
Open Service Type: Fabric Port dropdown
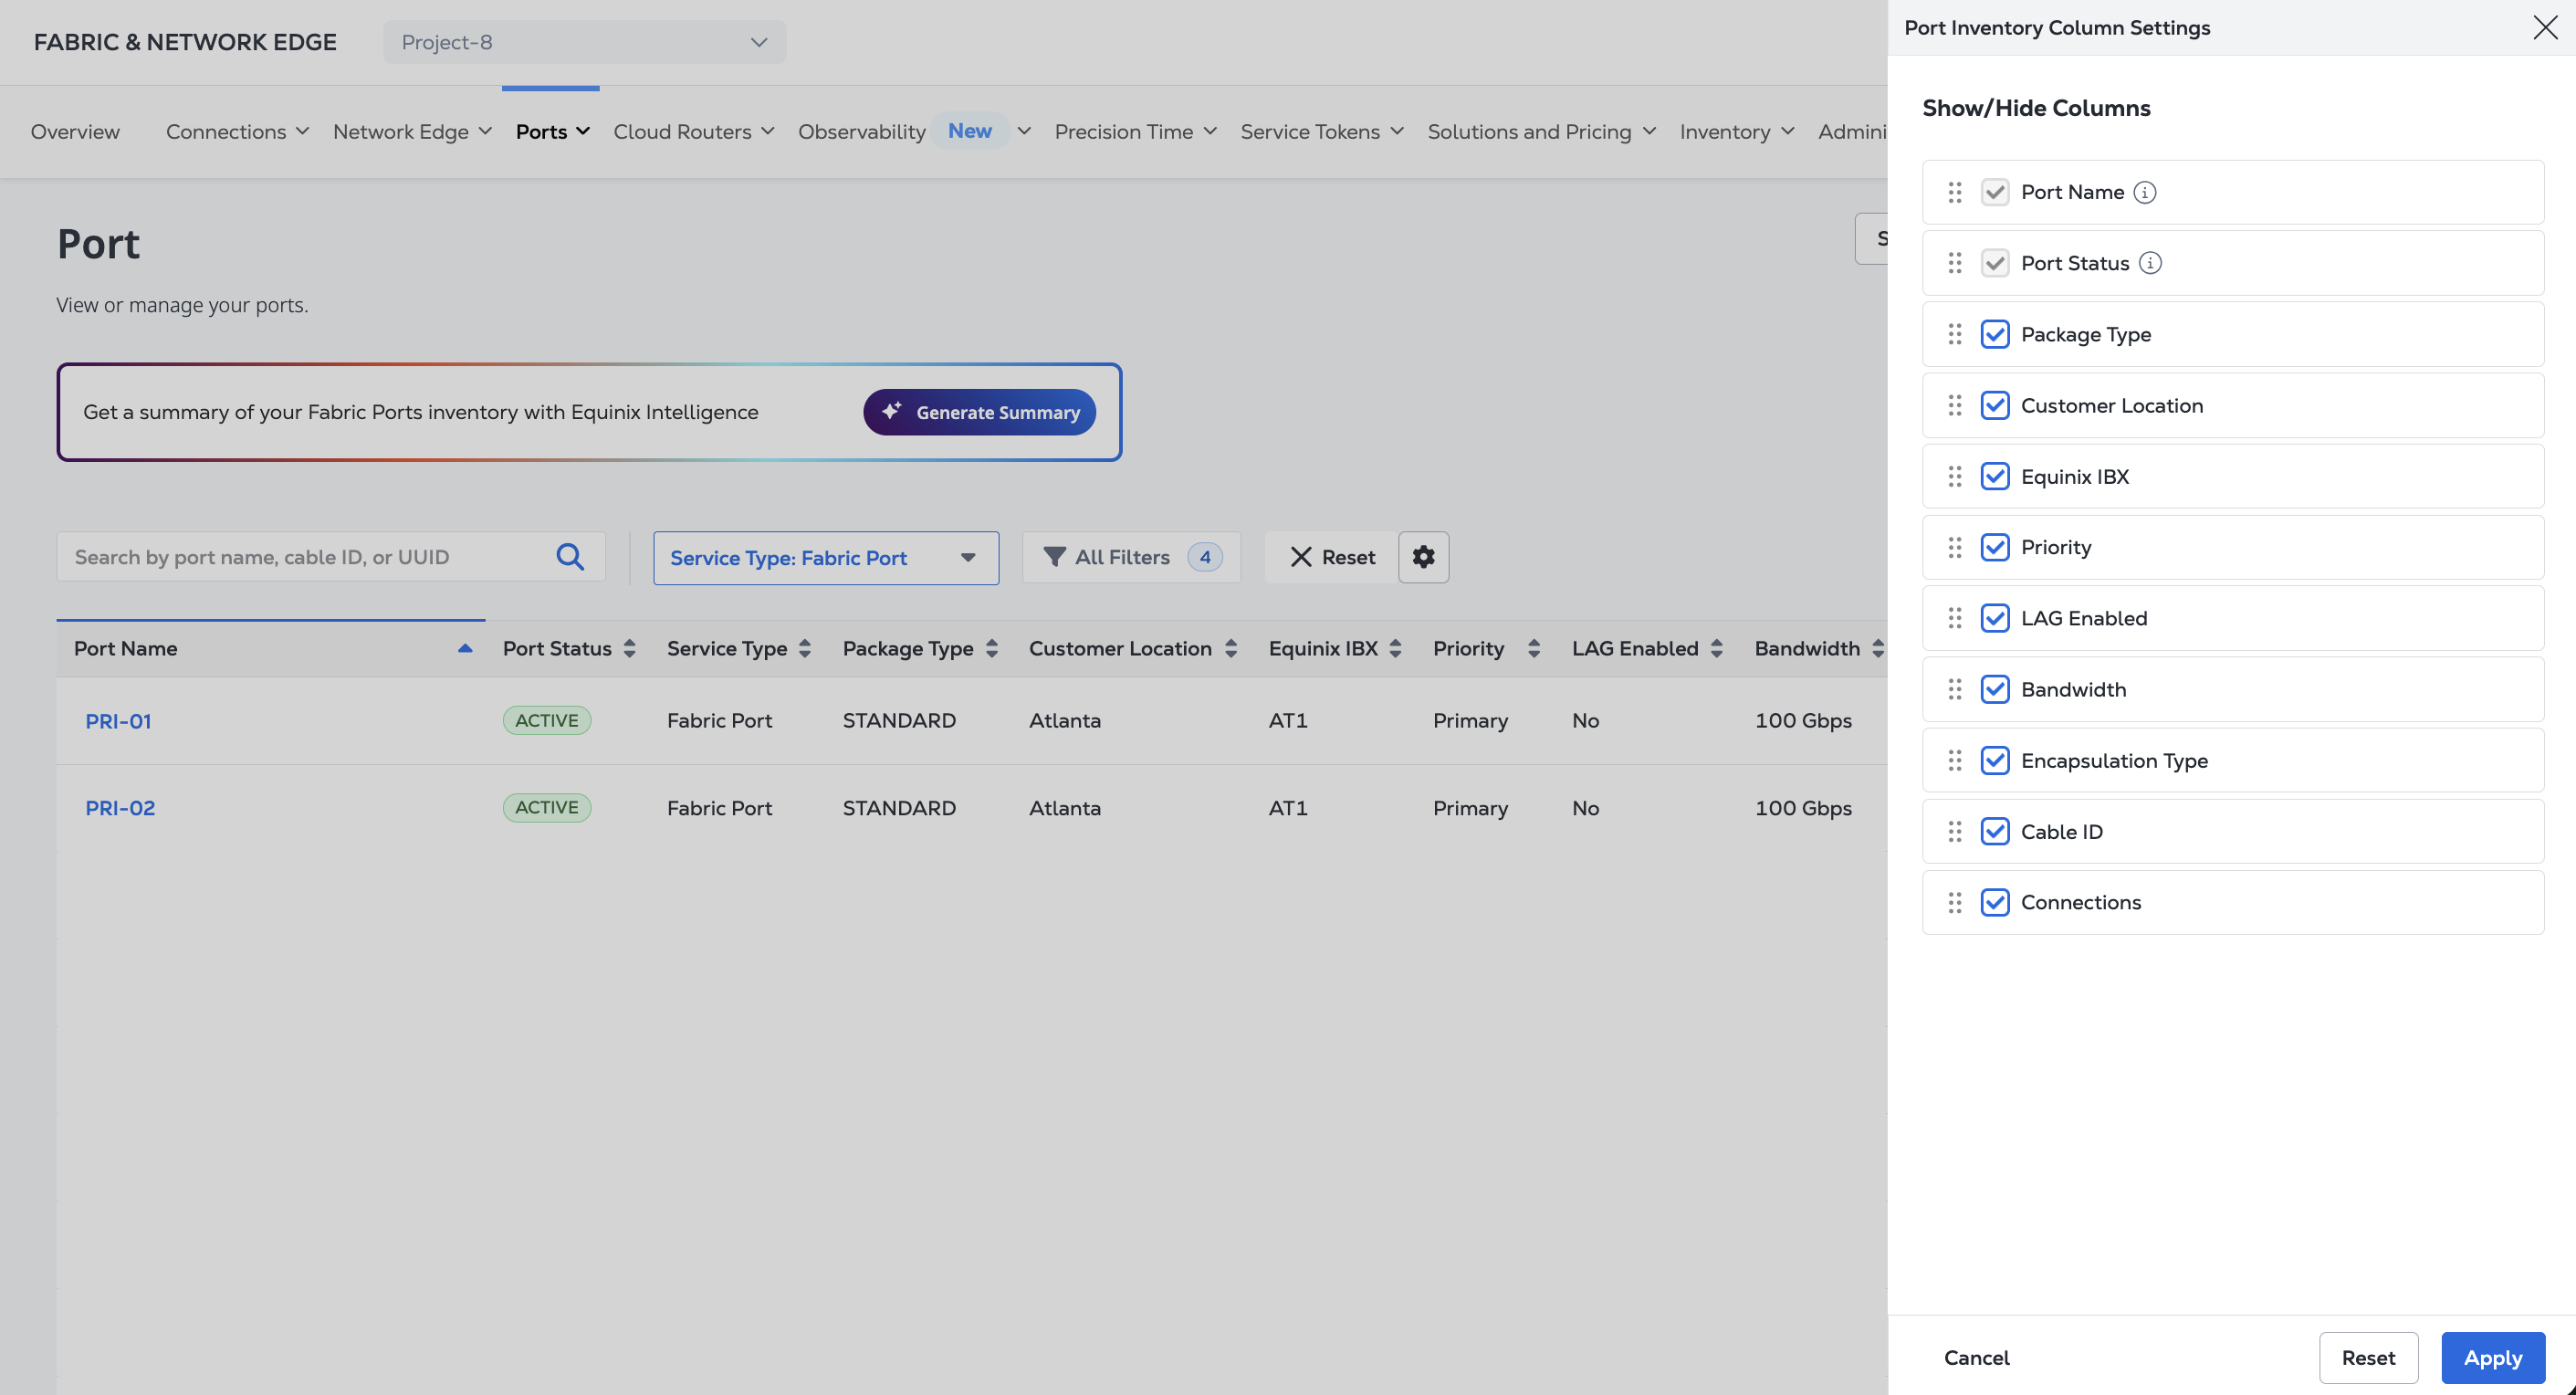(826, 558)
